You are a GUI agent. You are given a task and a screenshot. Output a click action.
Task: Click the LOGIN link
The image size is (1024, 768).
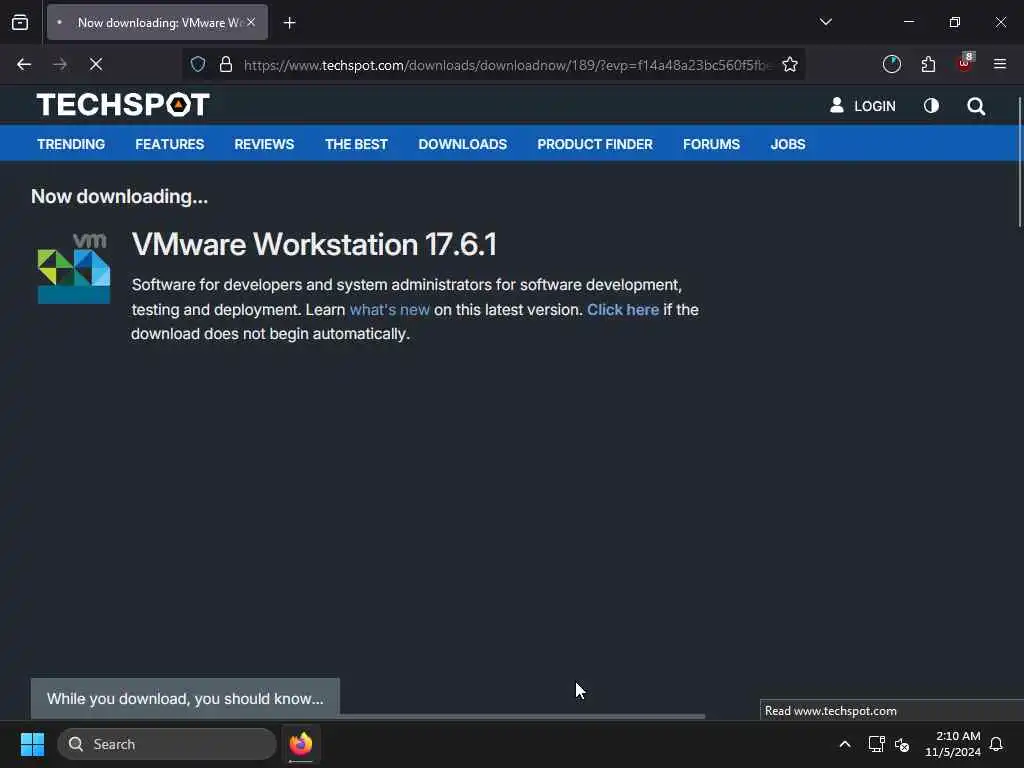point(874,106)
